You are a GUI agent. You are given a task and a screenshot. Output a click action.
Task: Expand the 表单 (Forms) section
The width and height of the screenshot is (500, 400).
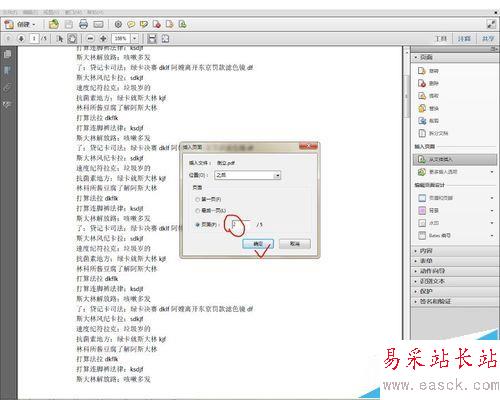coord(455,261)
